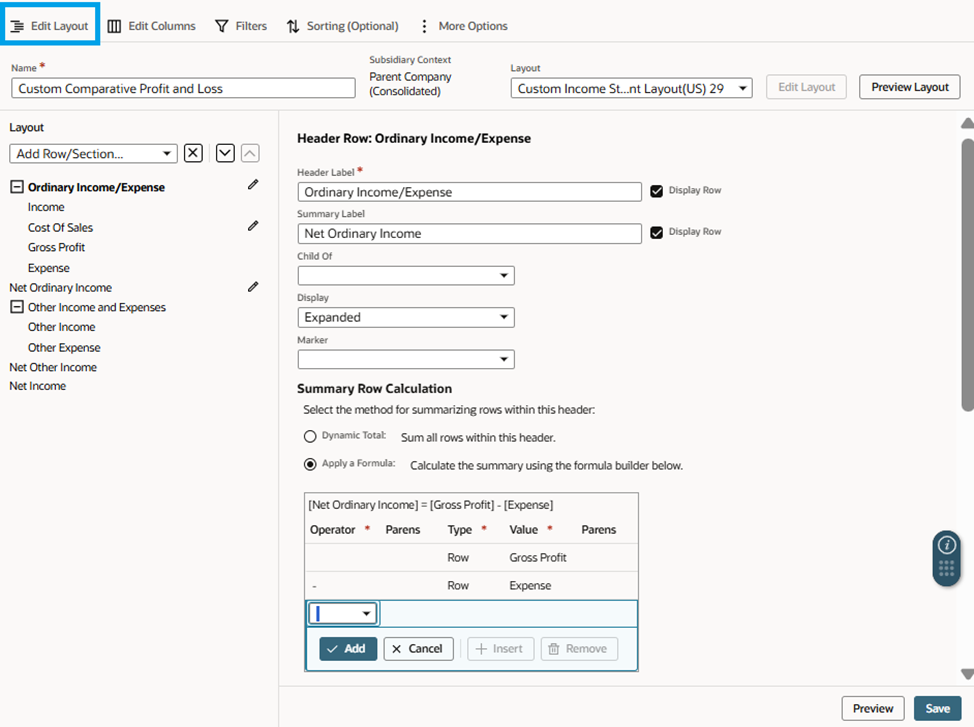Click the vertical scrollbar thumb

tap(967, 274)
